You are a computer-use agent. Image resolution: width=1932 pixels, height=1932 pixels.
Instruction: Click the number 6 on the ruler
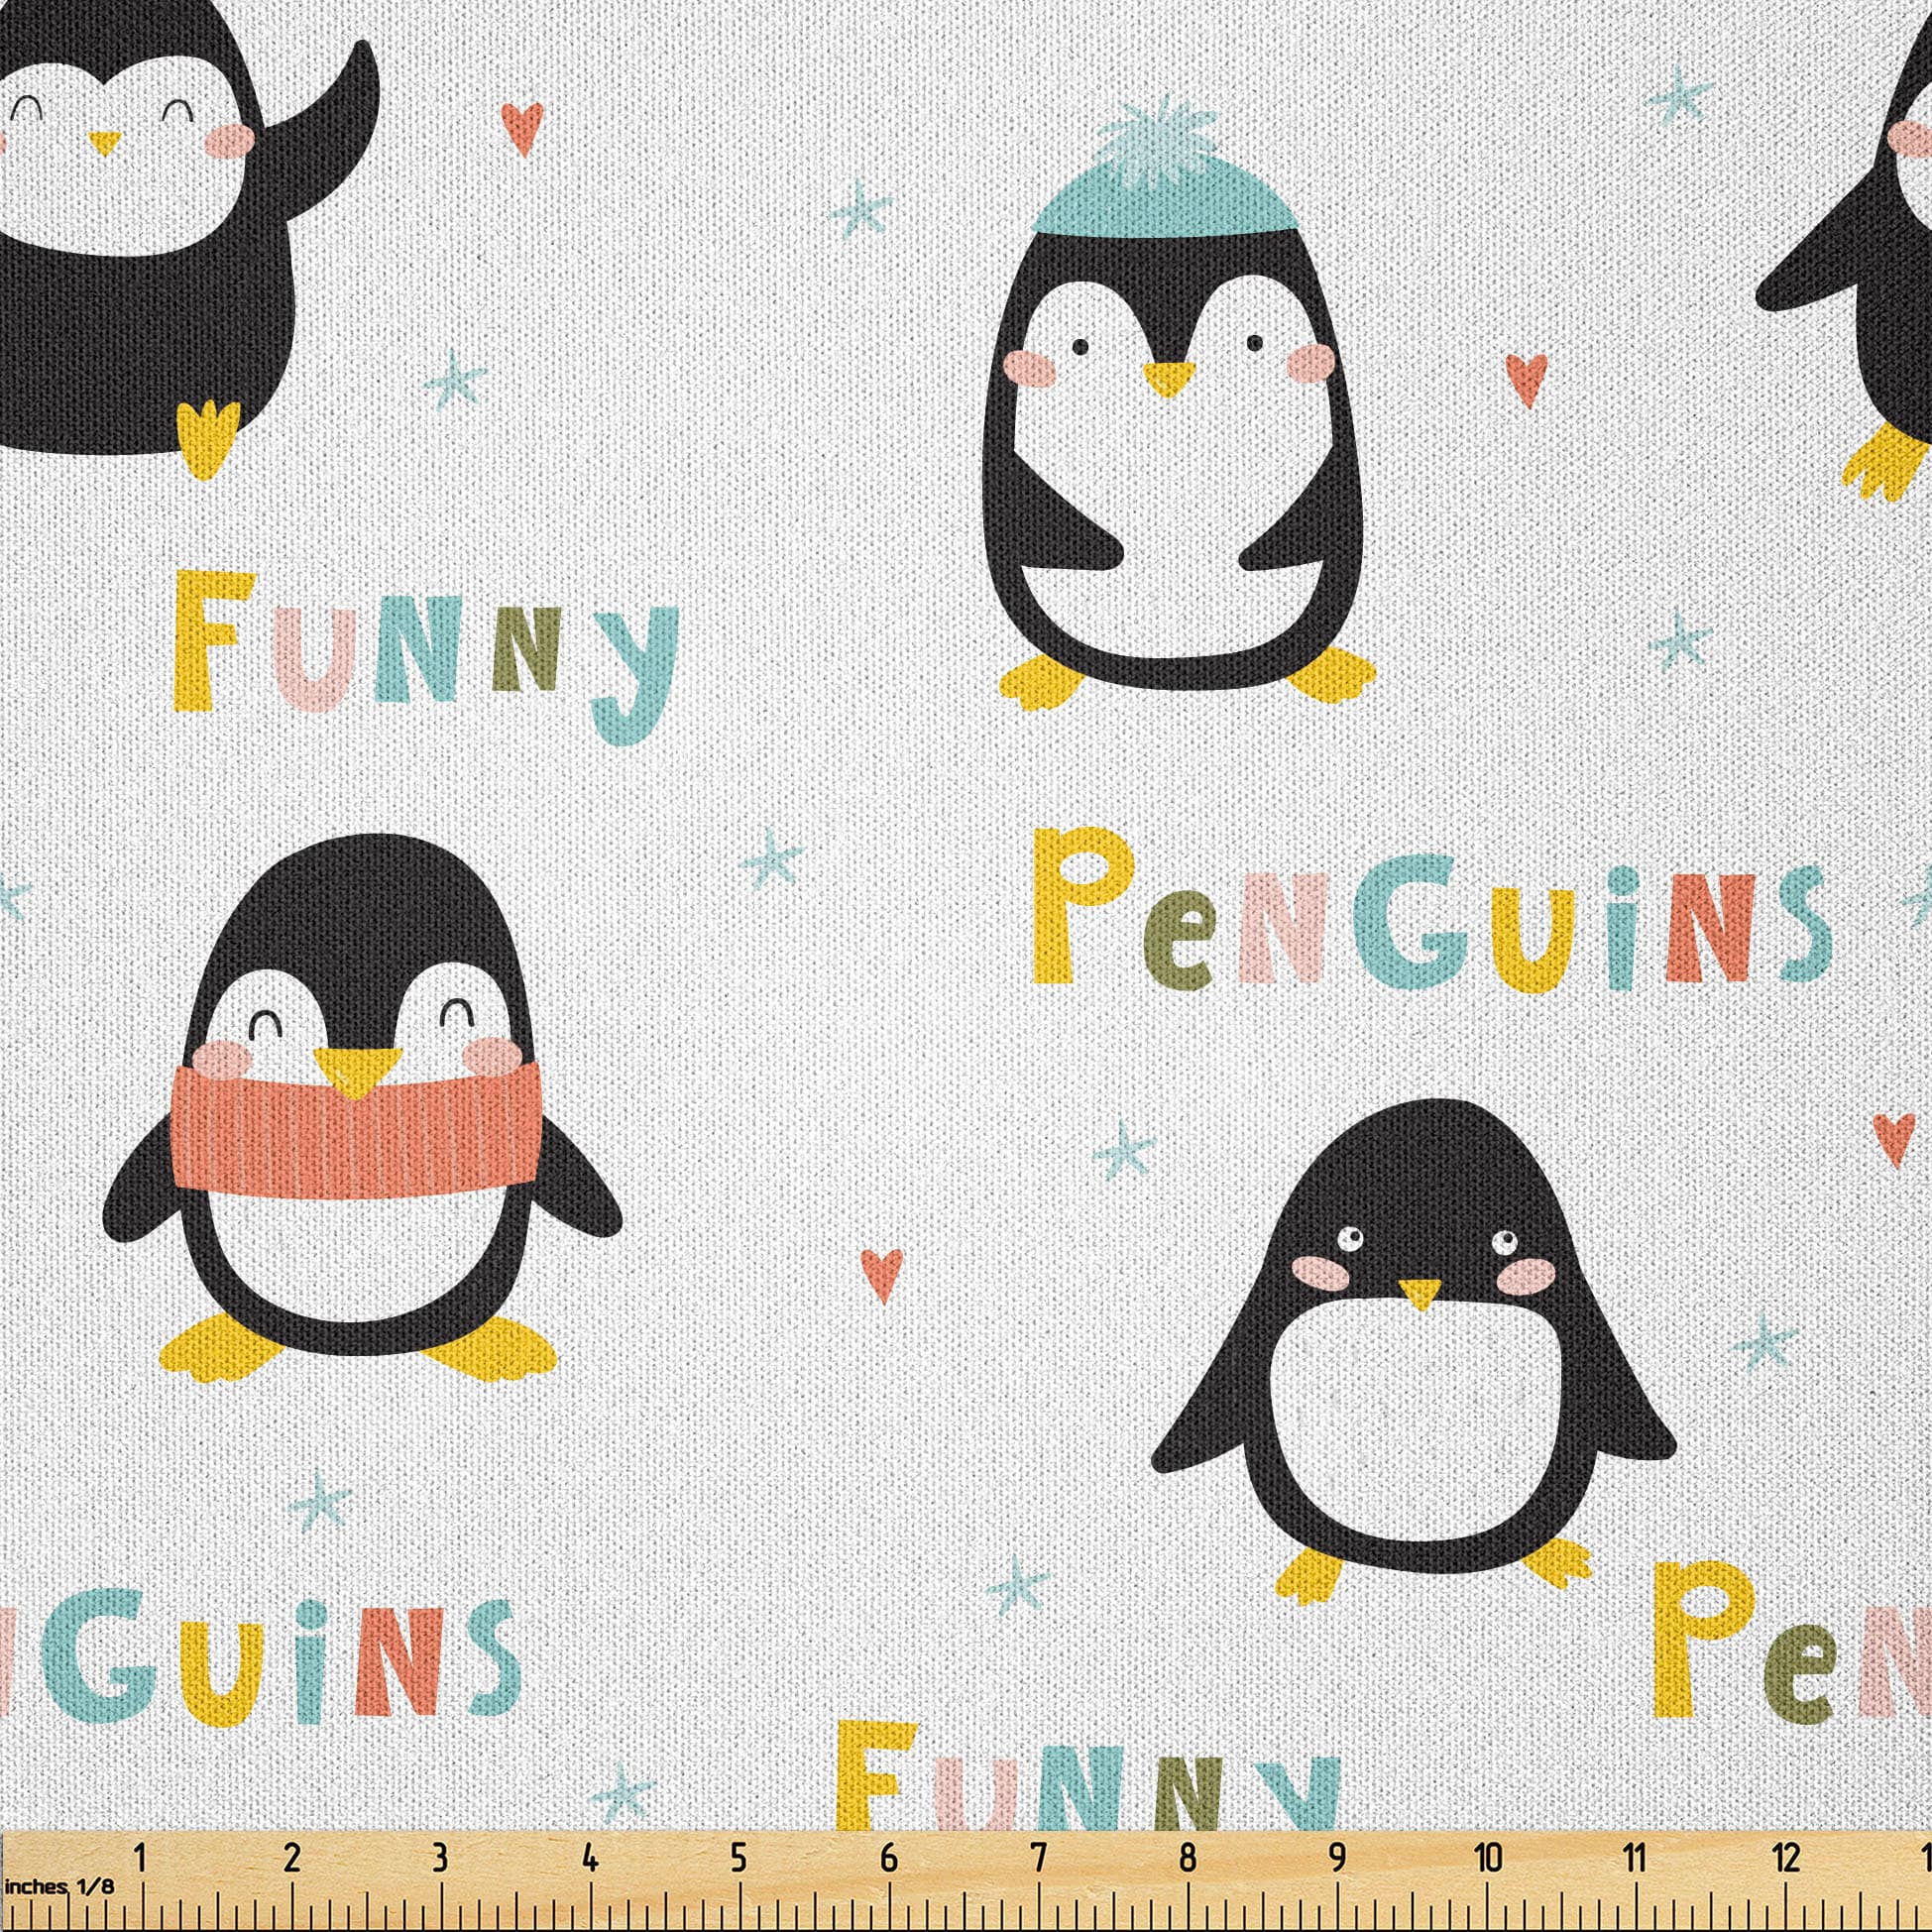tap(888, 1859)
